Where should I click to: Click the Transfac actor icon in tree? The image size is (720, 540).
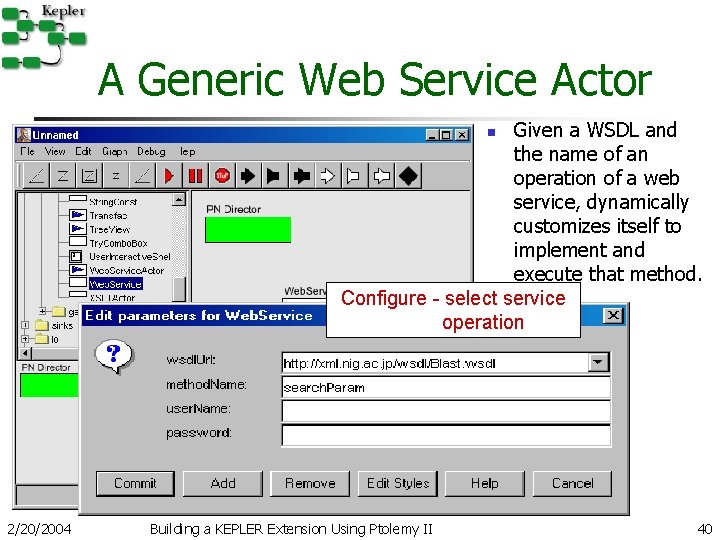click(77, 215)
